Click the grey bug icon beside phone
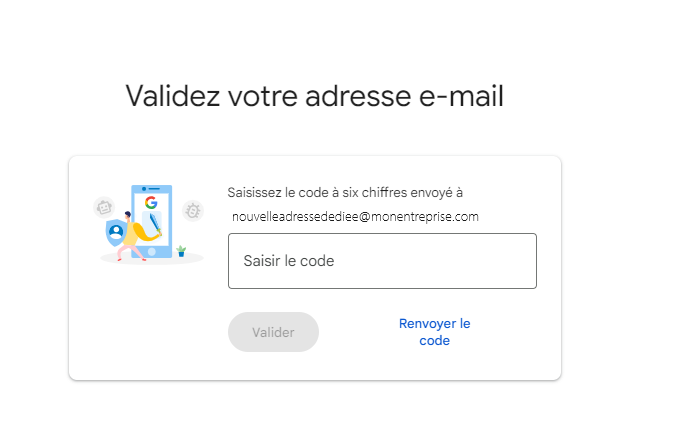Viewport: 685px width, 436px height. (193, 211)
